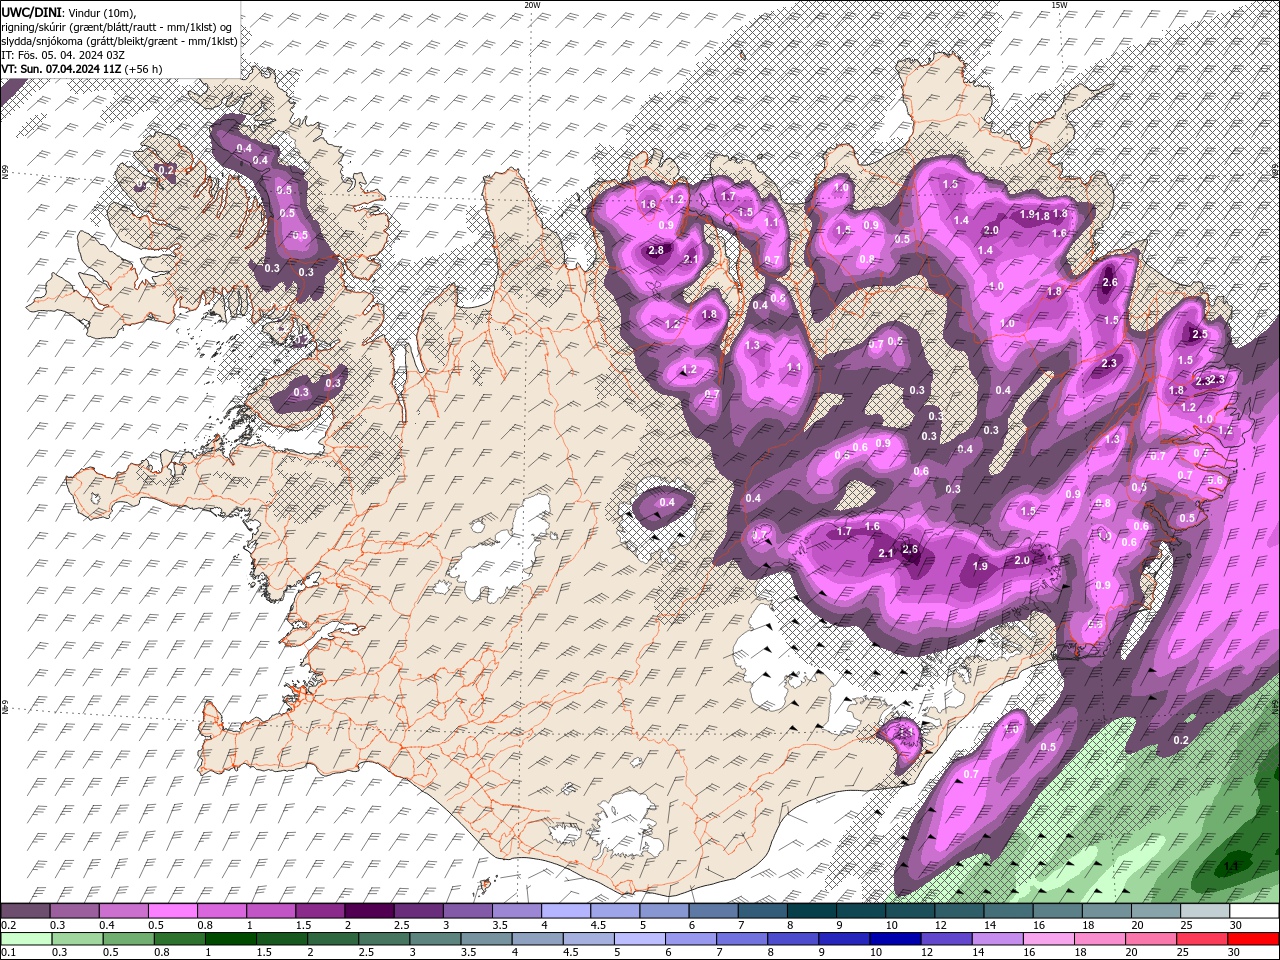Click the lower legend swatch labeled 2.5
Viewport: 1280px width, 960px height.
tap(384, 939)
